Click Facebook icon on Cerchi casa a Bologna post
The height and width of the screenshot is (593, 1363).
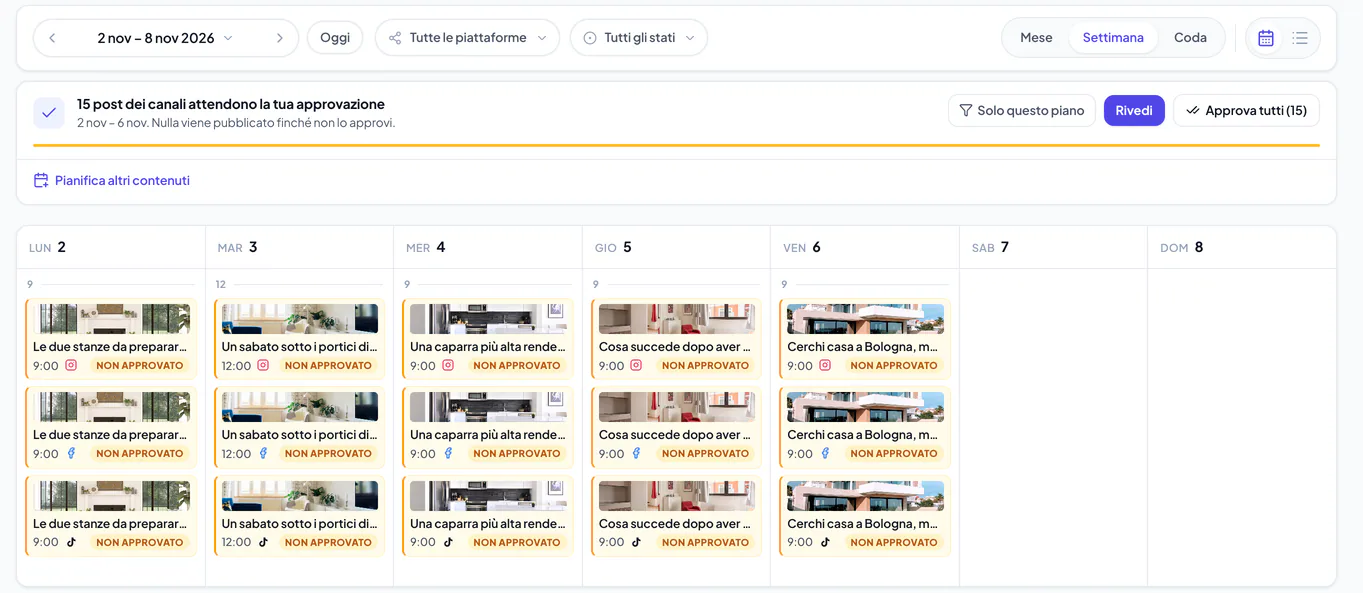pyautogui.click(x=825, y=454)
